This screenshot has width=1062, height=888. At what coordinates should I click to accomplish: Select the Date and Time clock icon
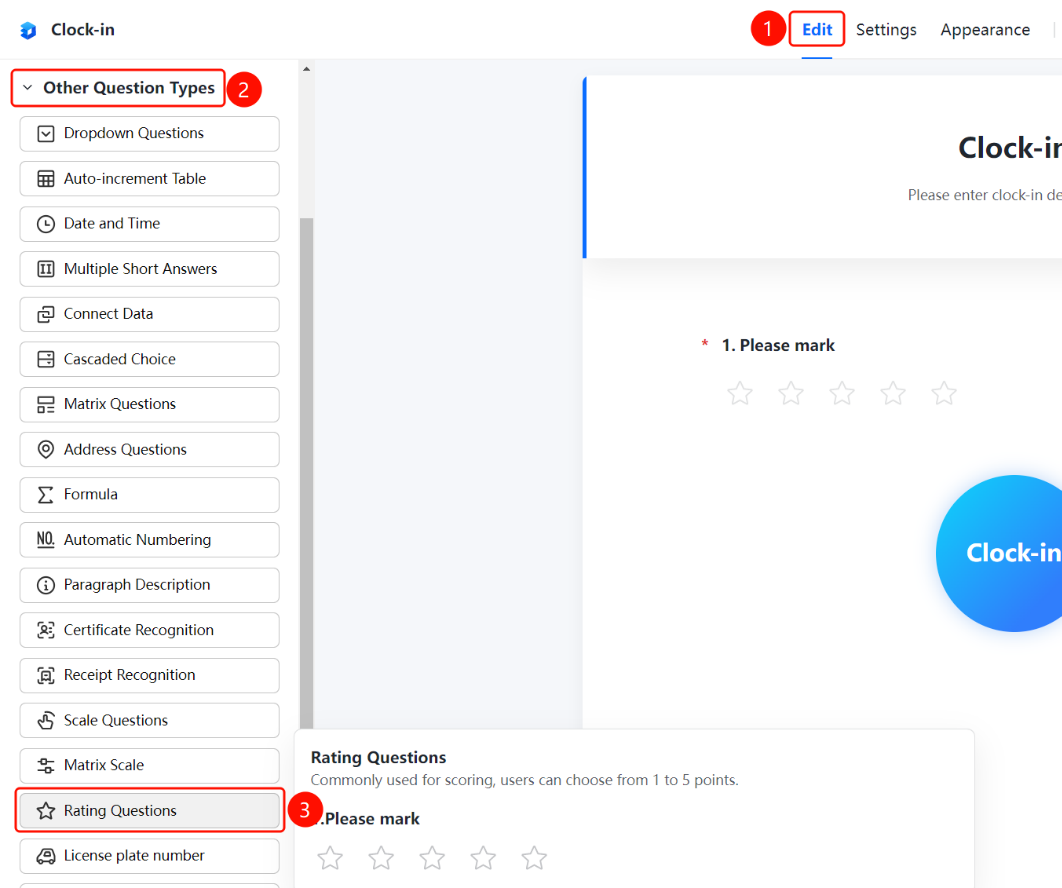pyautogui.click(x=45, y=224)
